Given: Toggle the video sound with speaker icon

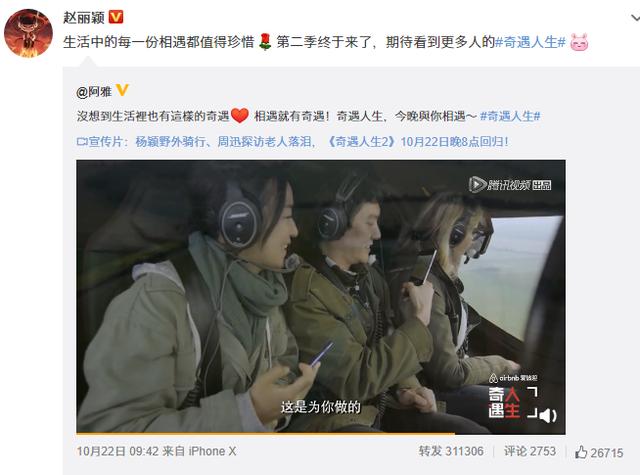Looking at the screenshot, I should (548, 415).
